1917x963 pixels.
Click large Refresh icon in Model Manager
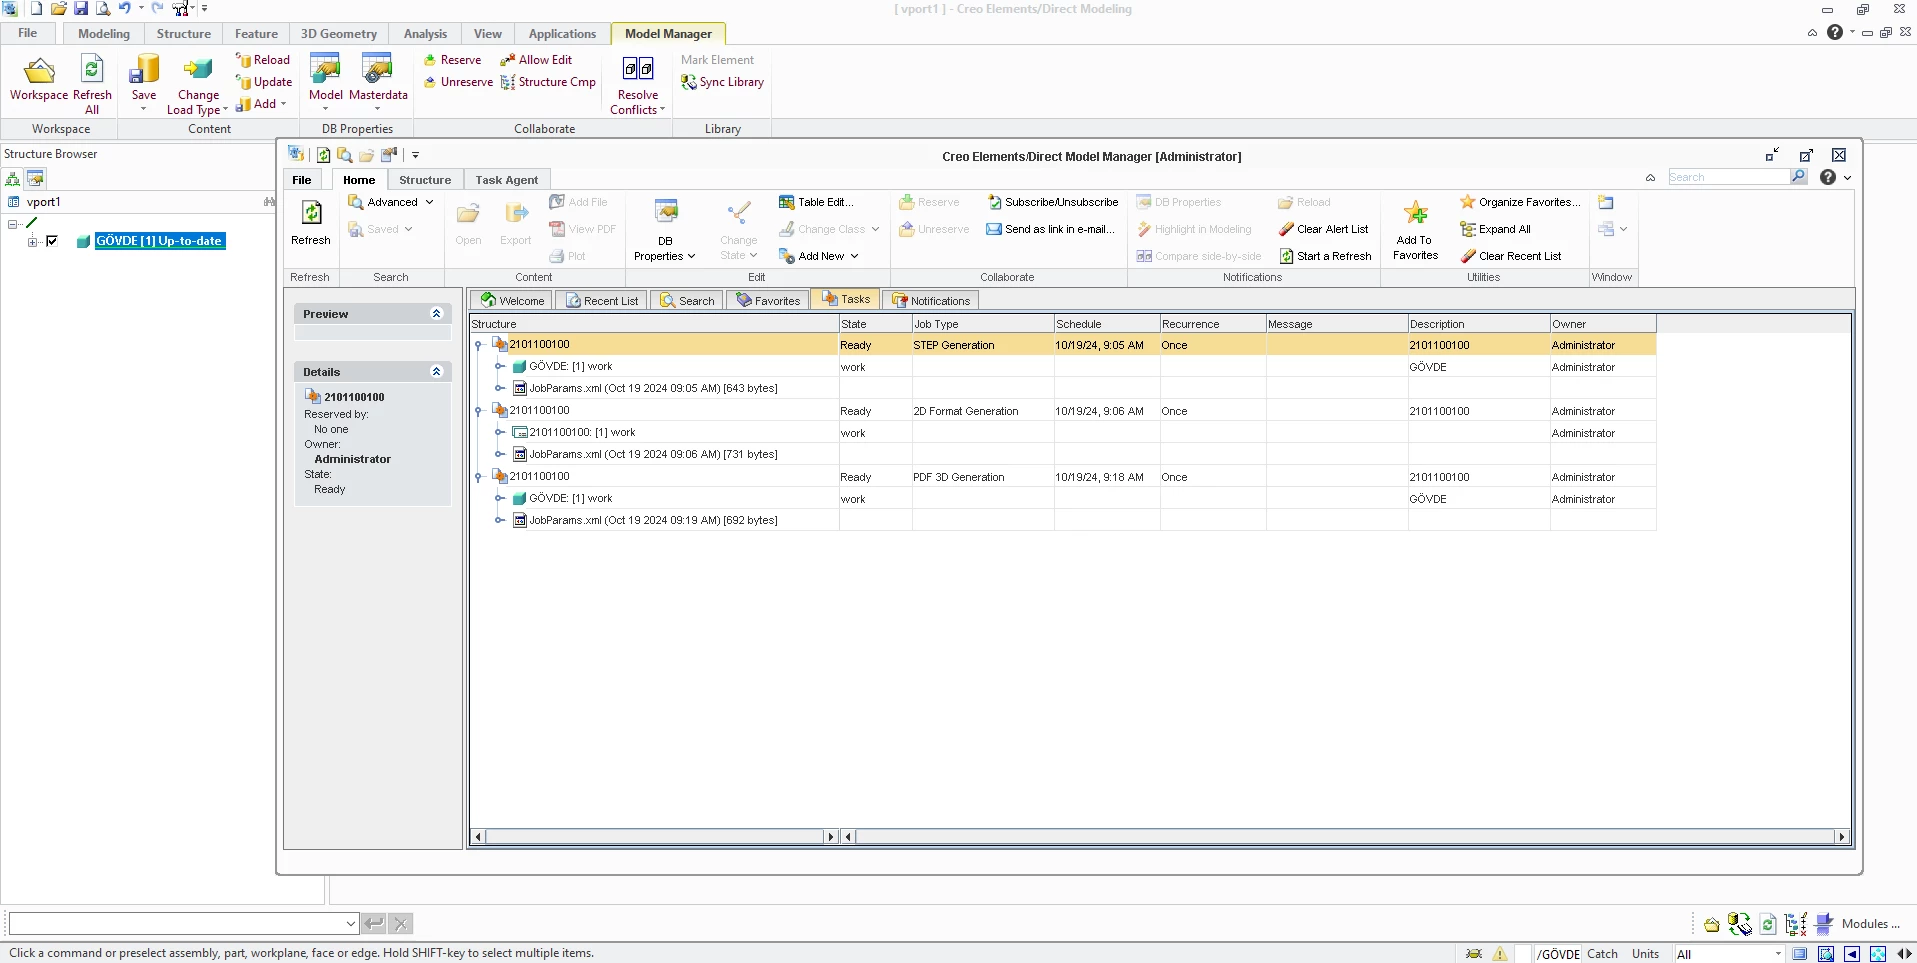coord(311,221)
